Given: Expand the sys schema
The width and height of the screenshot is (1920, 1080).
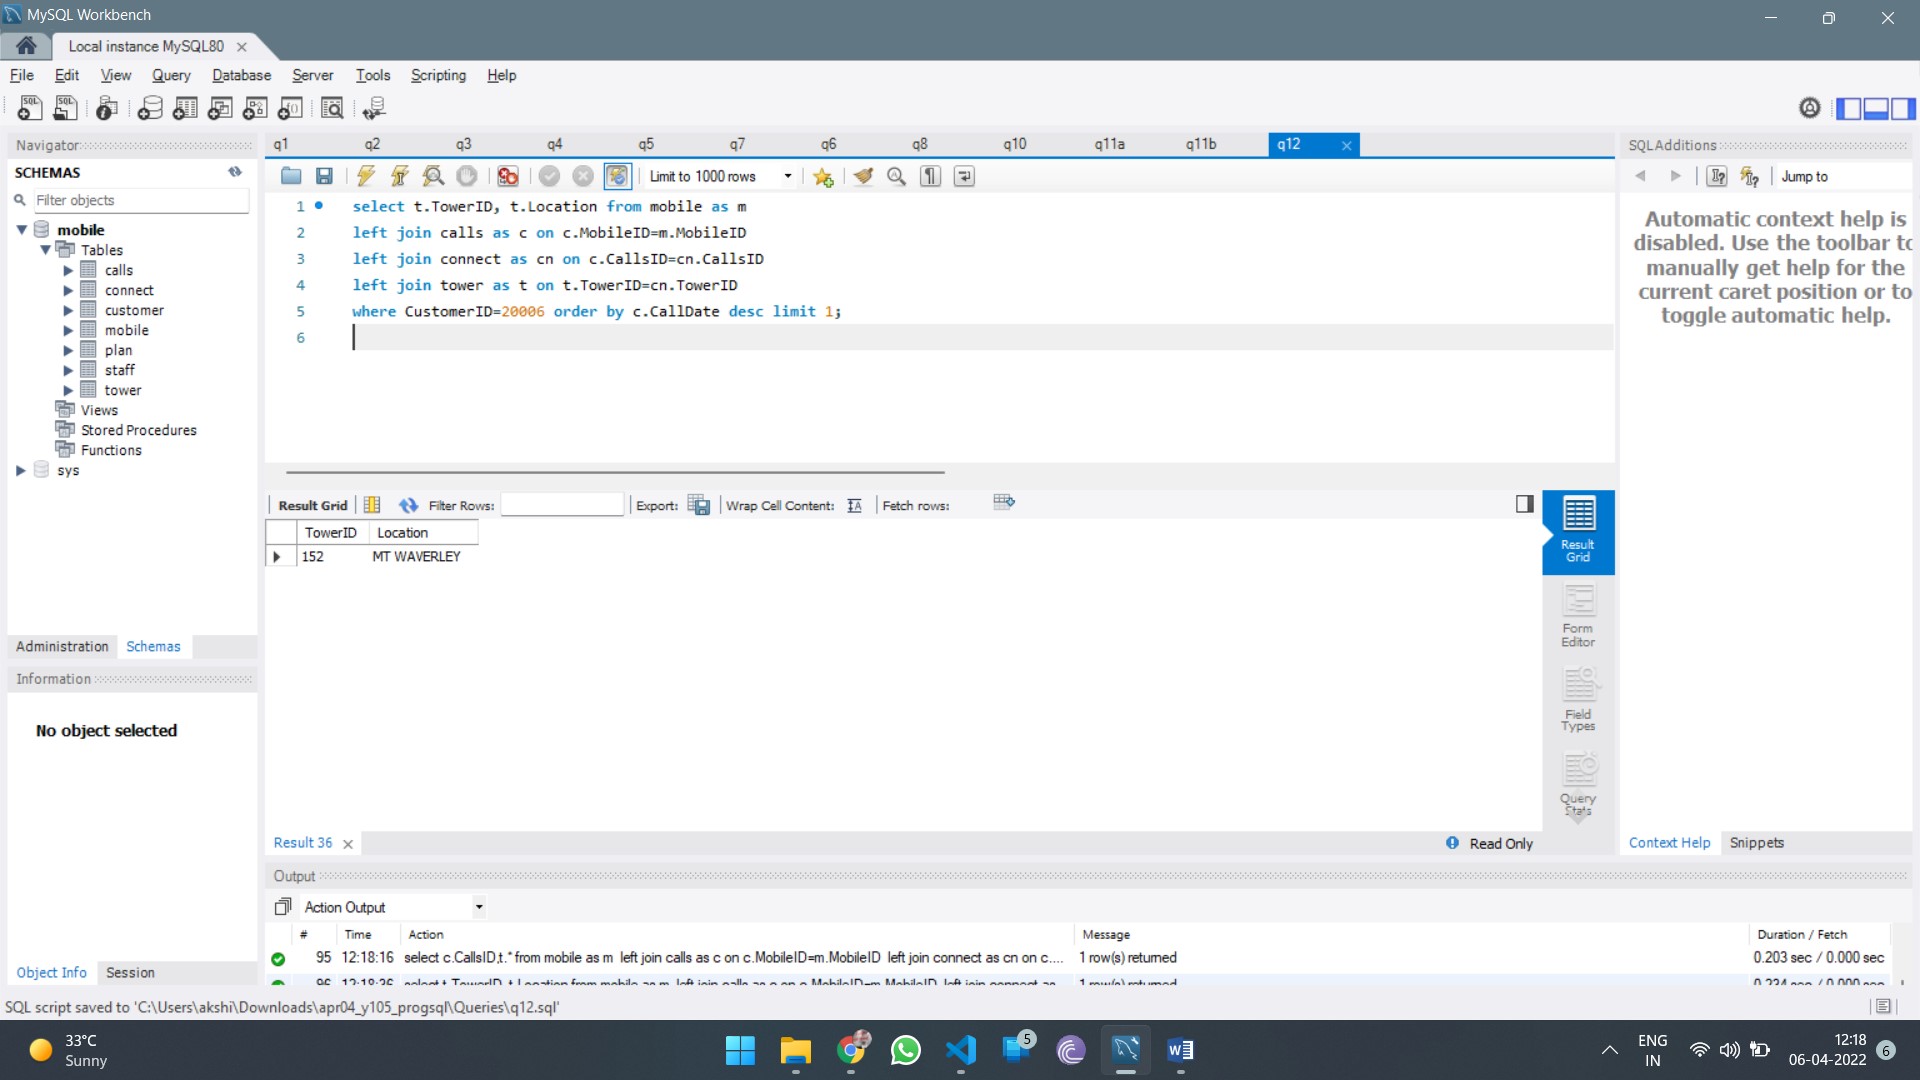Looking at the screenshot, I should pos(21,470).
